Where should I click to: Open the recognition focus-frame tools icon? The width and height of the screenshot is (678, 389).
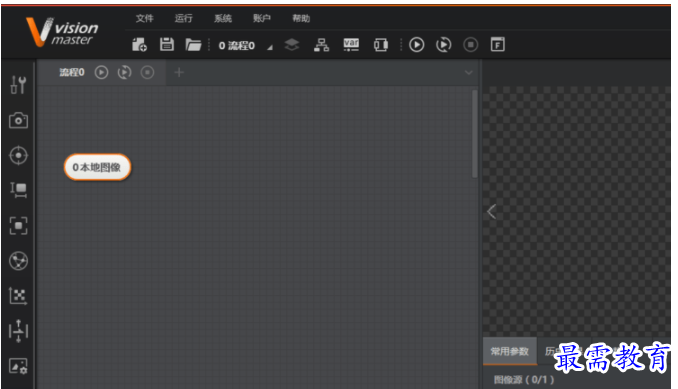[x=18, y=226]
